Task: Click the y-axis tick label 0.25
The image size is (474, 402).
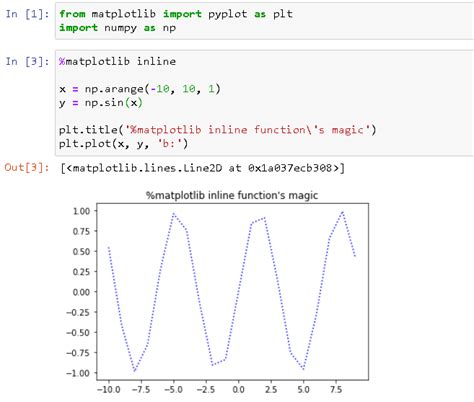Action: tap(82, 272)
